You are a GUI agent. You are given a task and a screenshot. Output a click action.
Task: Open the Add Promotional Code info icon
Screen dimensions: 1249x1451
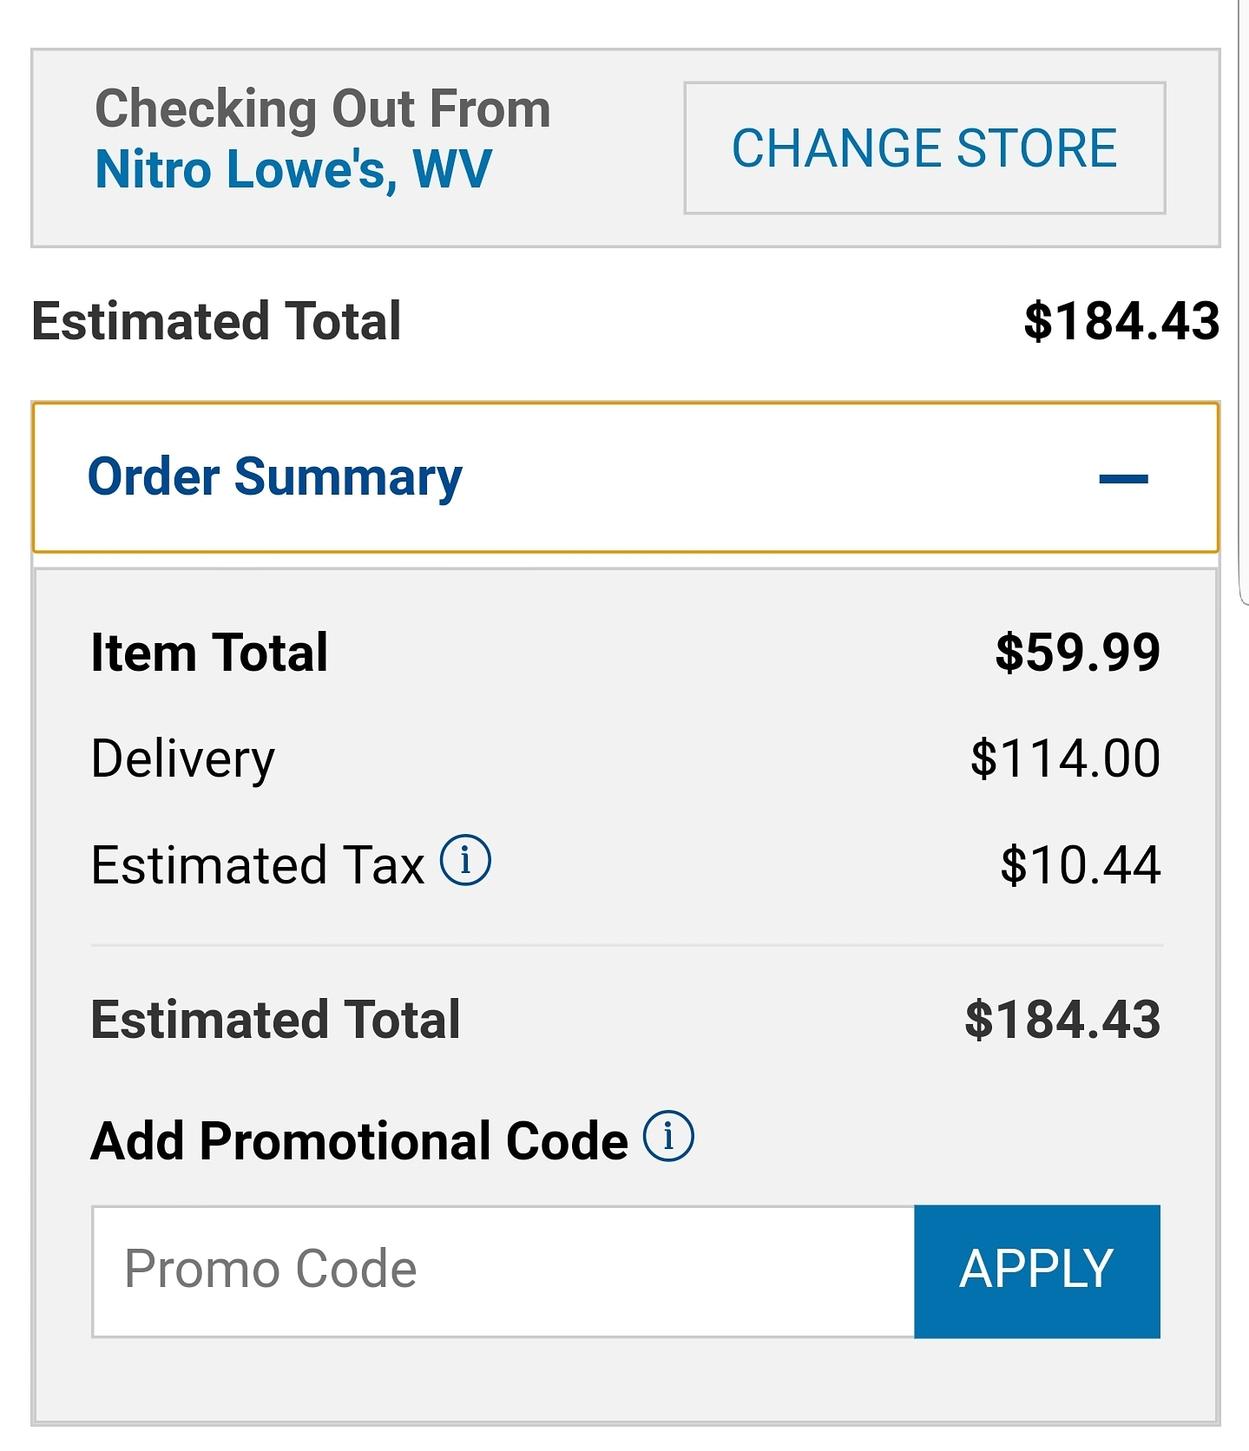[x=668, y=1136]
